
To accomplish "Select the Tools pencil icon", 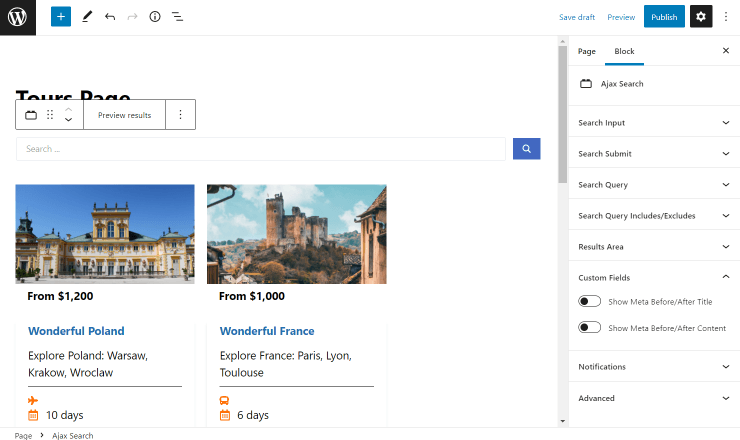I will coord(87,17).
